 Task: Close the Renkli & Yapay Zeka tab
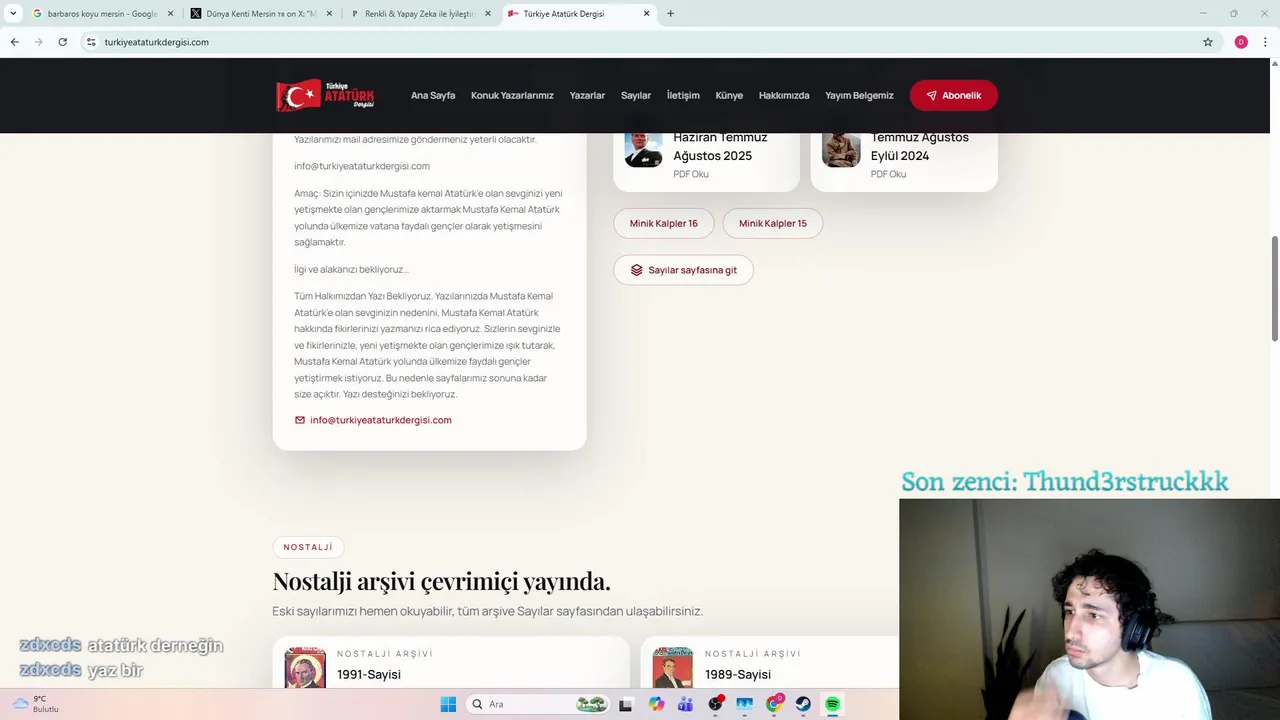click(x=488, y=14)
